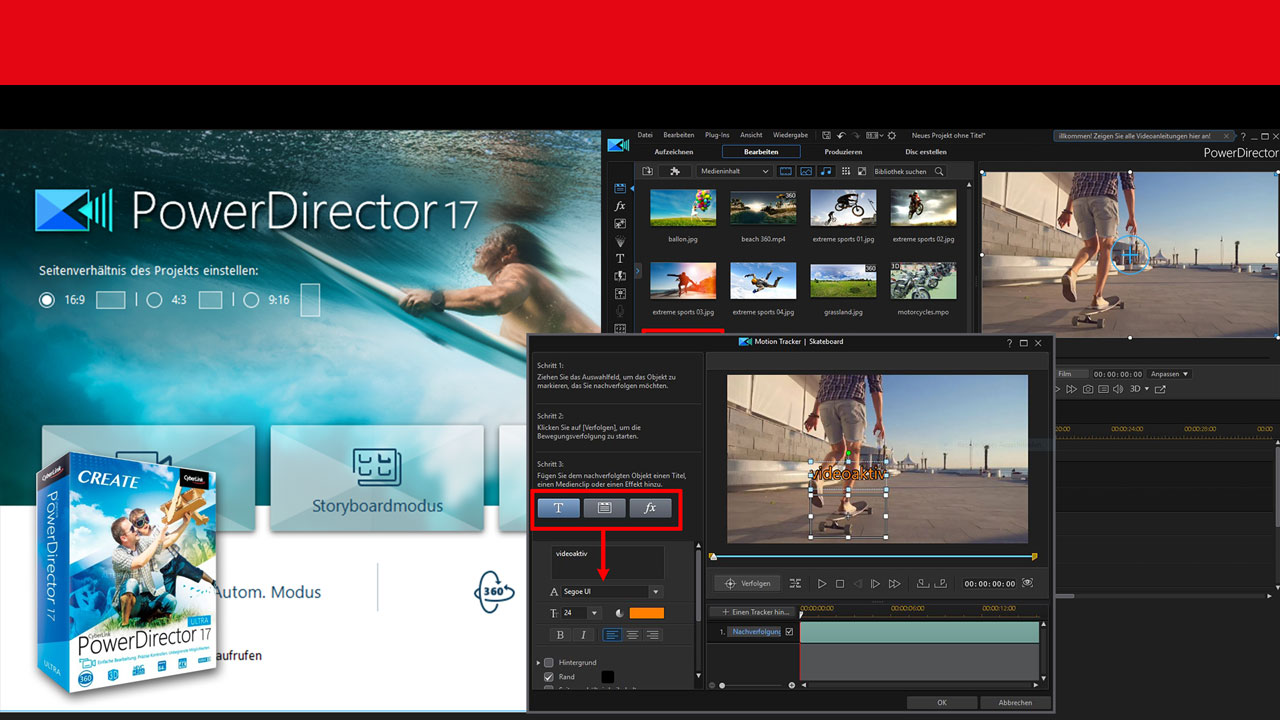1280x720 pixels.
Task: Uncheck the Rand checkbox
Action: (x=548, y=677)
